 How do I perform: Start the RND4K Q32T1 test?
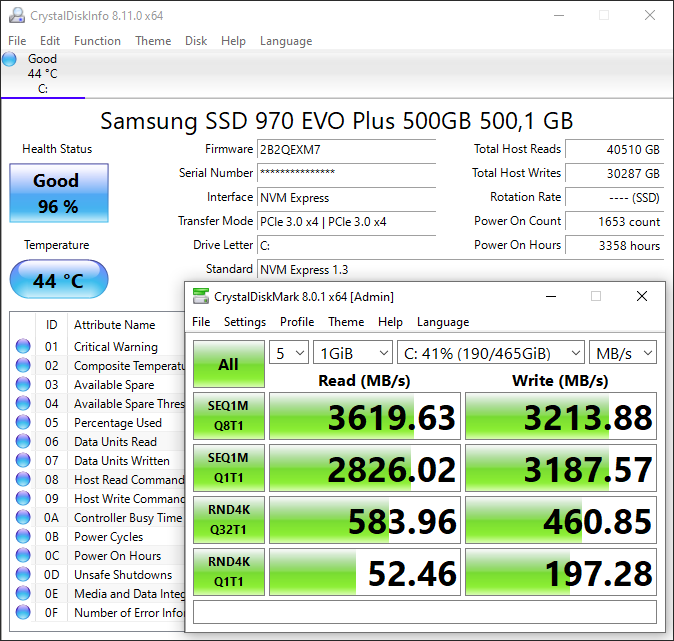point(229,520)
